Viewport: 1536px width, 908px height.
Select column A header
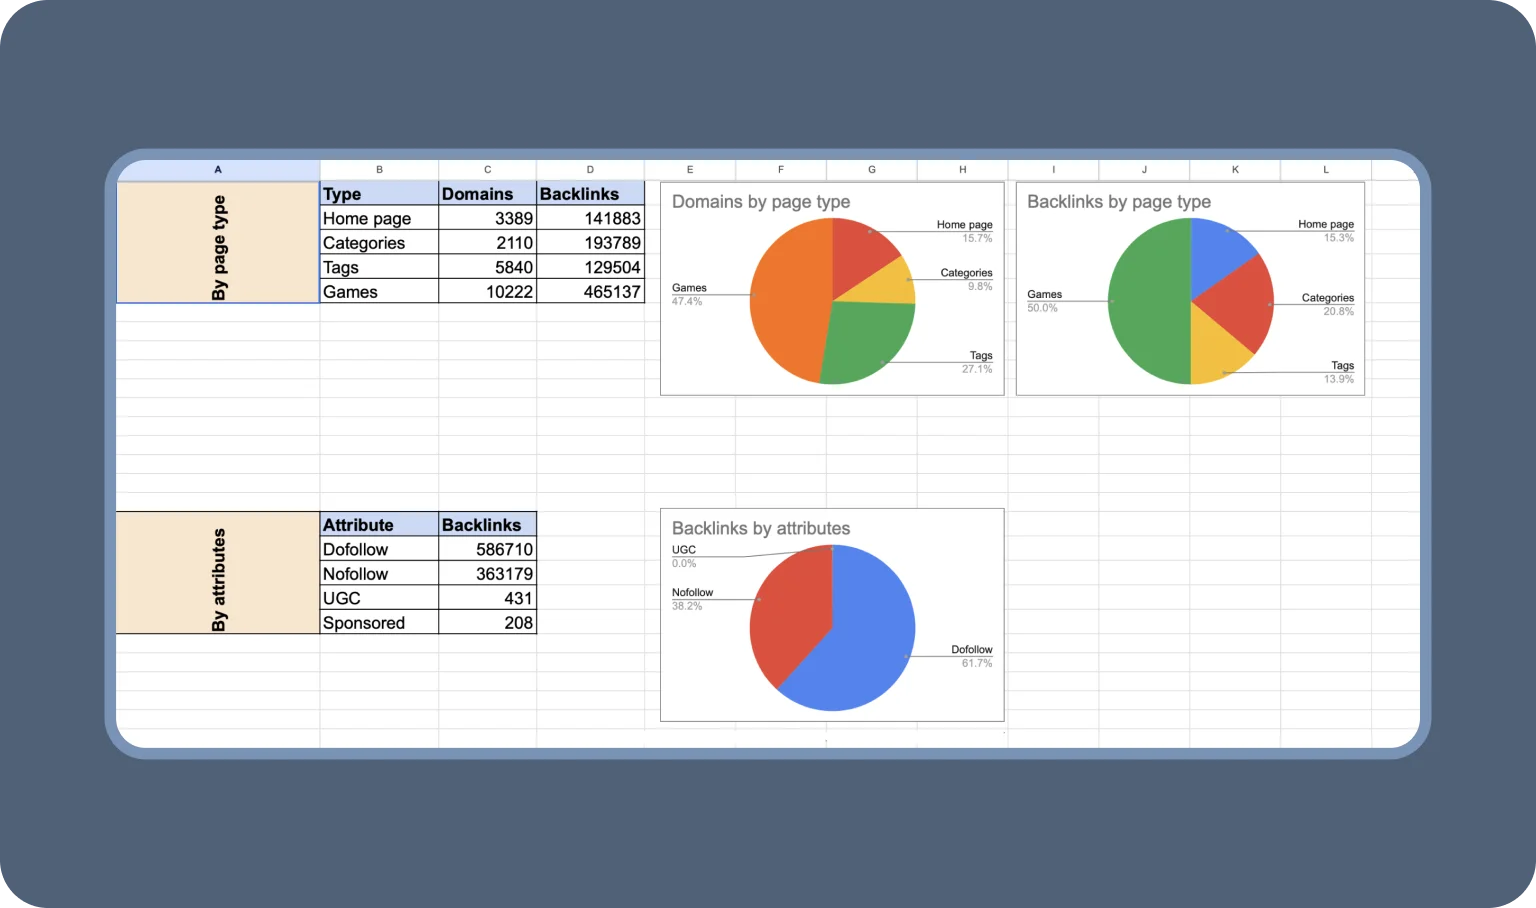click(218, 170)
